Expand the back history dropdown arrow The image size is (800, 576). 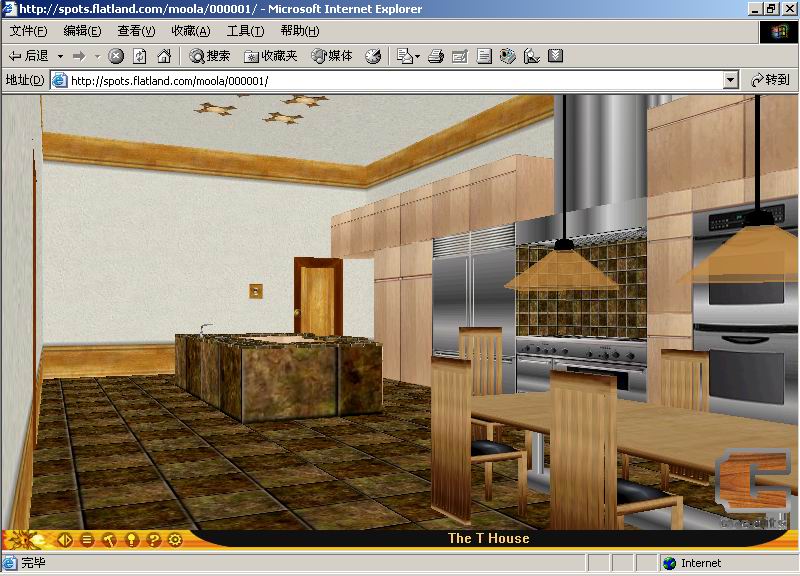[x=60, y=56]
